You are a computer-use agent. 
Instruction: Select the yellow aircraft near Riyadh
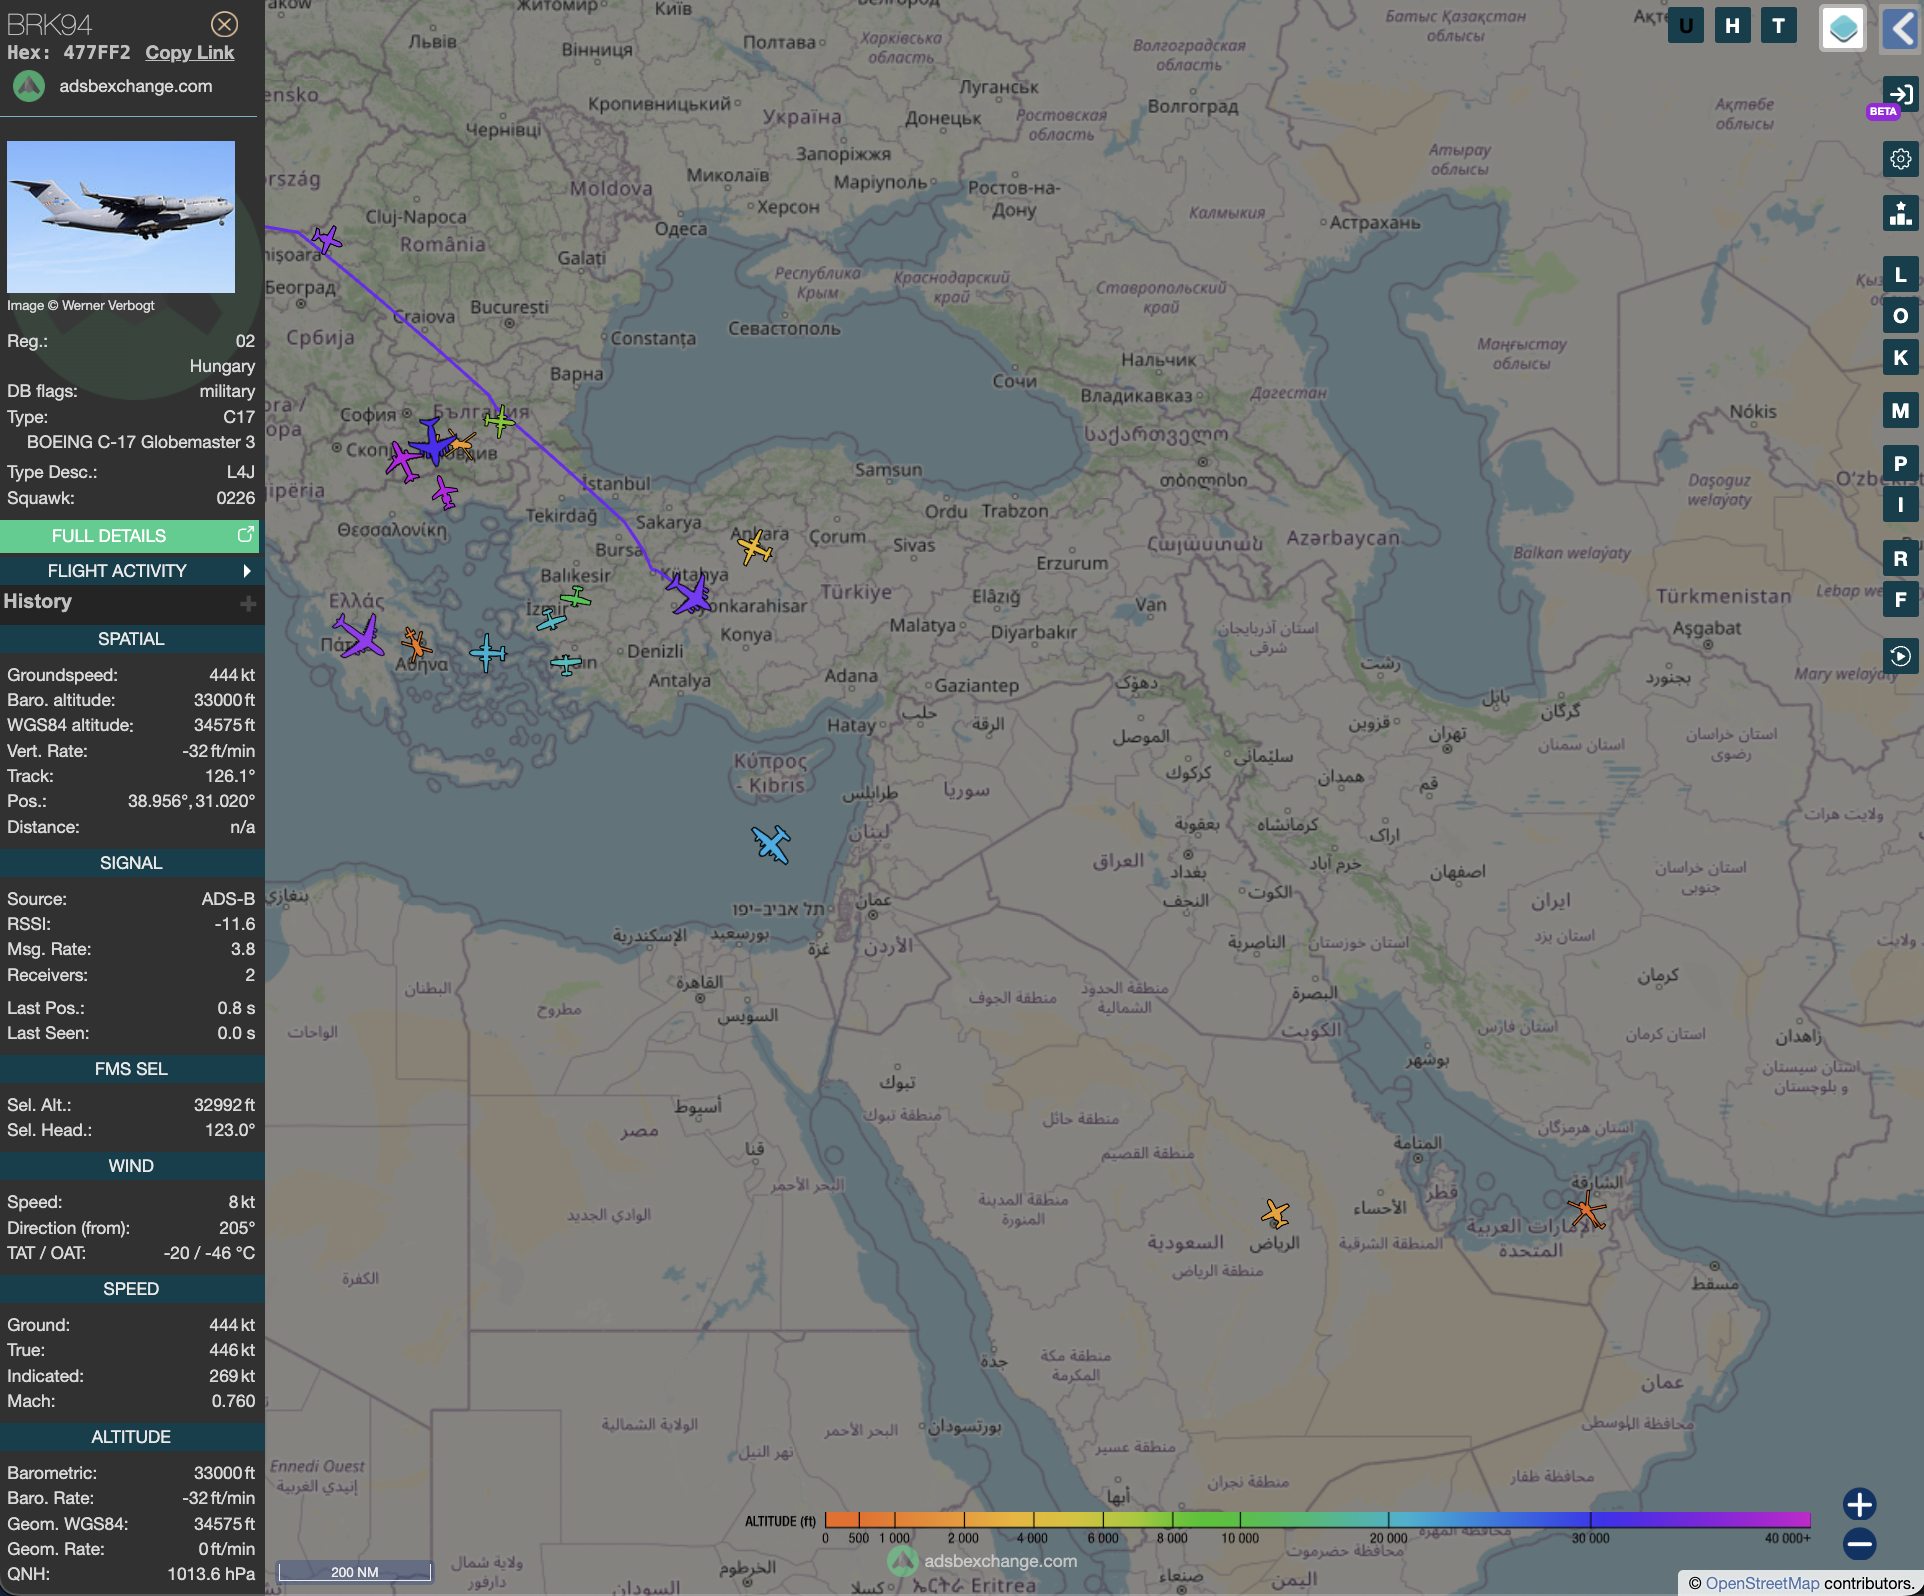tap(1275, 1214)
